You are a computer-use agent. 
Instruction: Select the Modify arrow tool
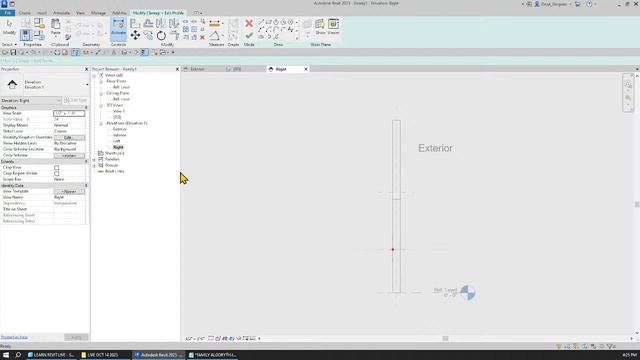pyautogui.click(x=9, y=27)
